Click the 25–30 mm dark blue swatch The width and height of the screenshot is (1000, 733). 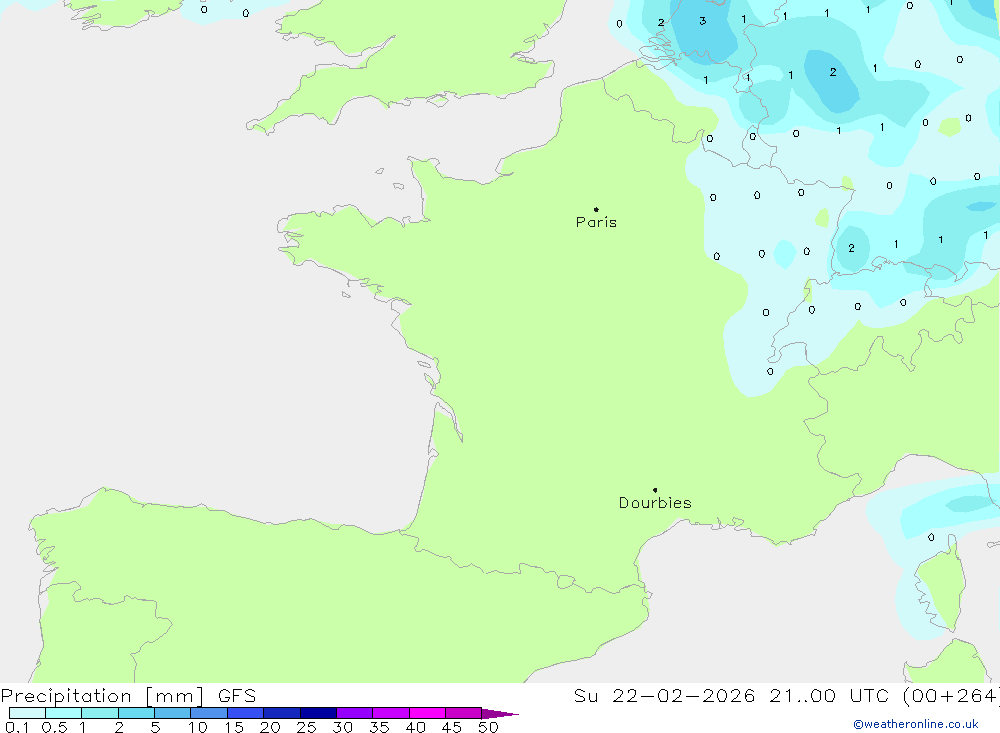tap(318, 713)
